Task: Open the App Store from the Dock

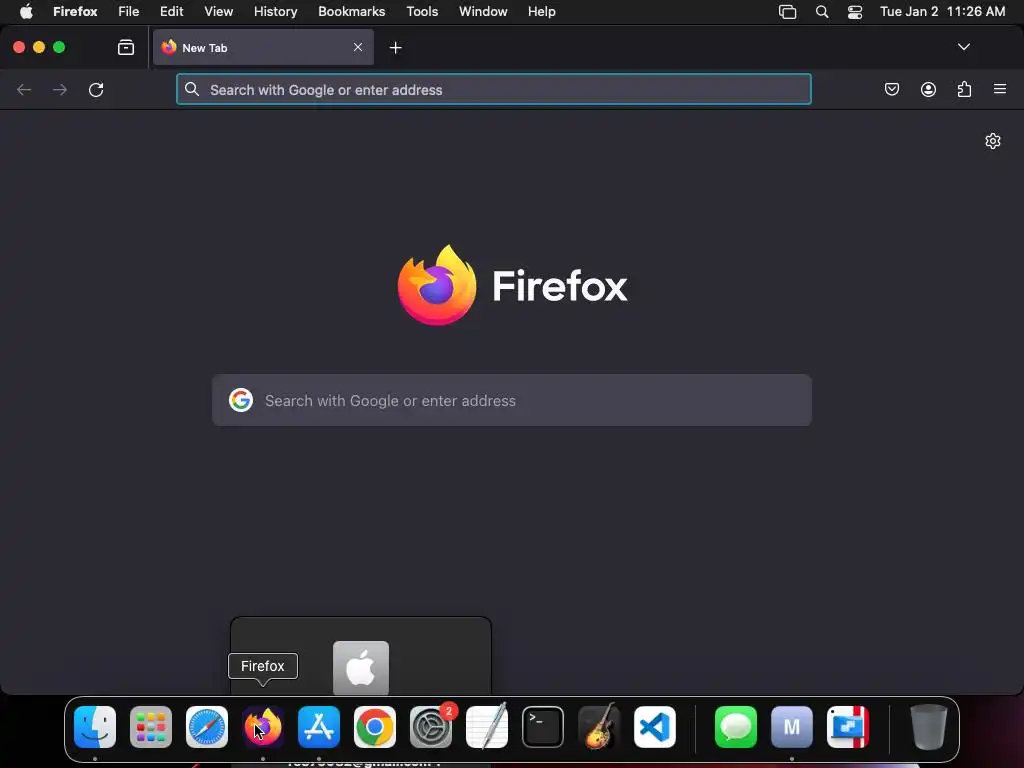Action: [319, 727]
